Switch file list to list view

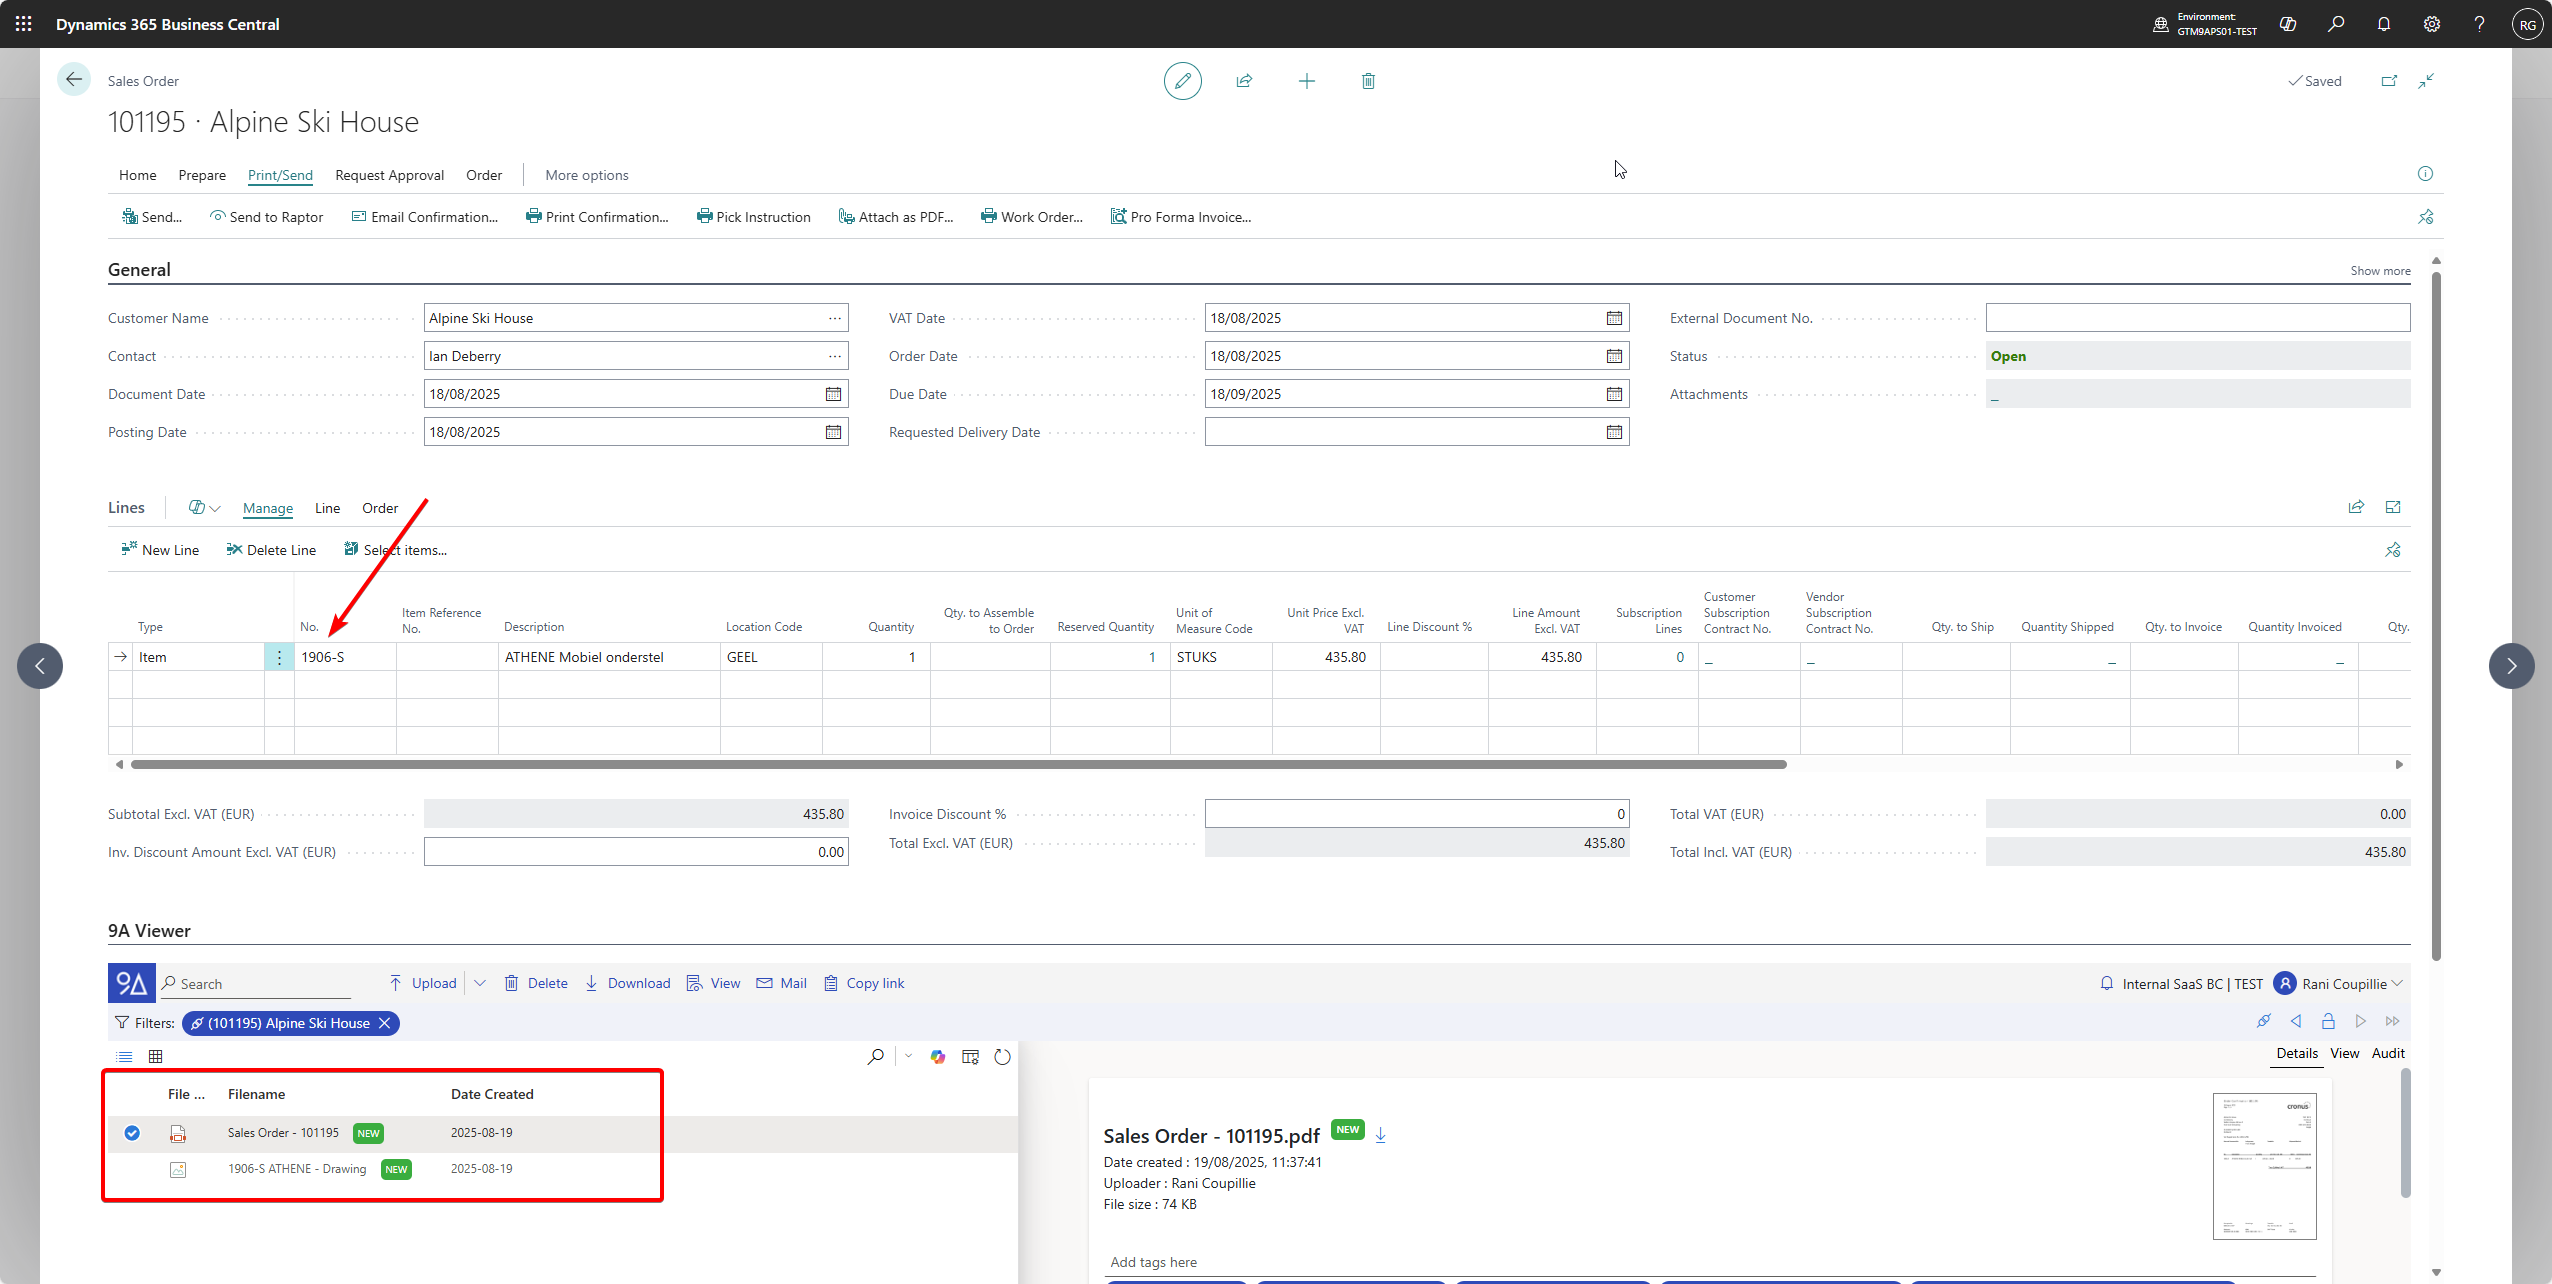pos(124,1057)
